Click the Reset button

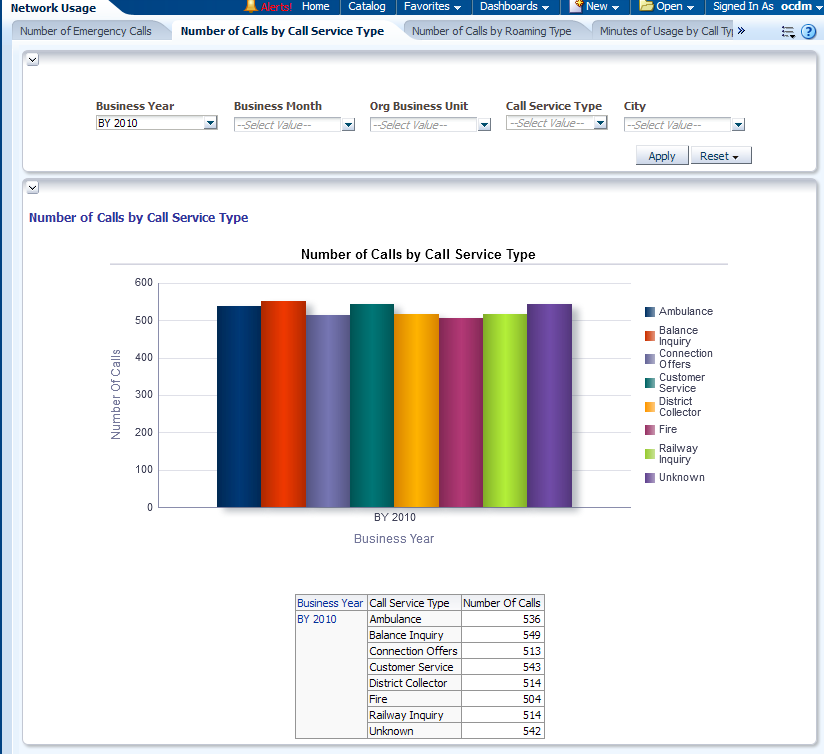coord(720,156)
